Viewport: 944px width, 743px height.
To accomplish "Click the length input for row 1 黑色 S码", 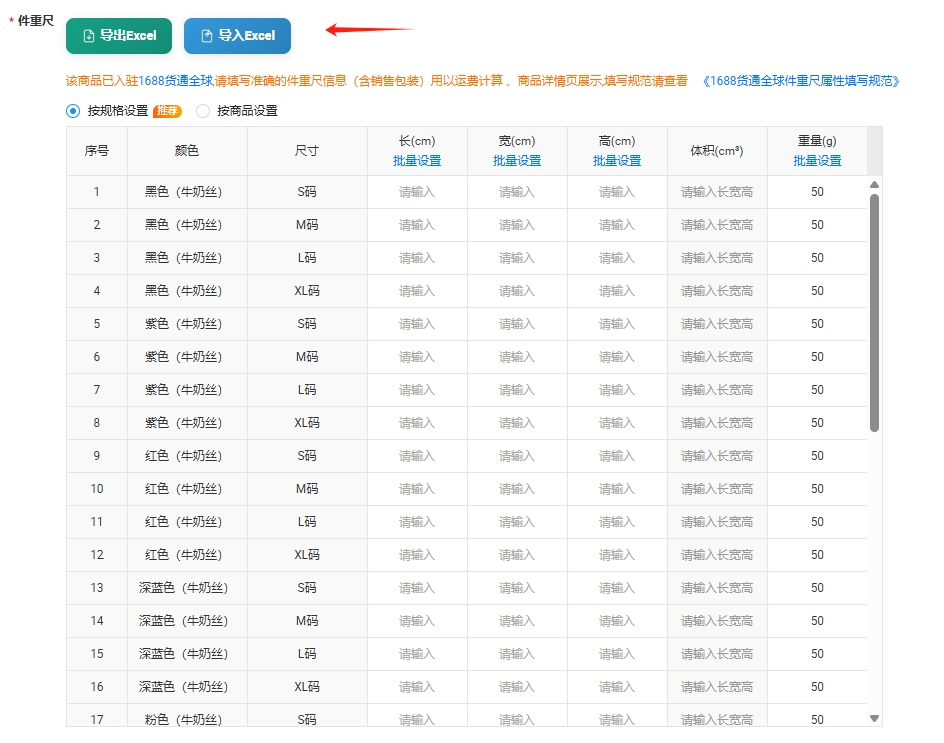I will (x=417, y=191).
